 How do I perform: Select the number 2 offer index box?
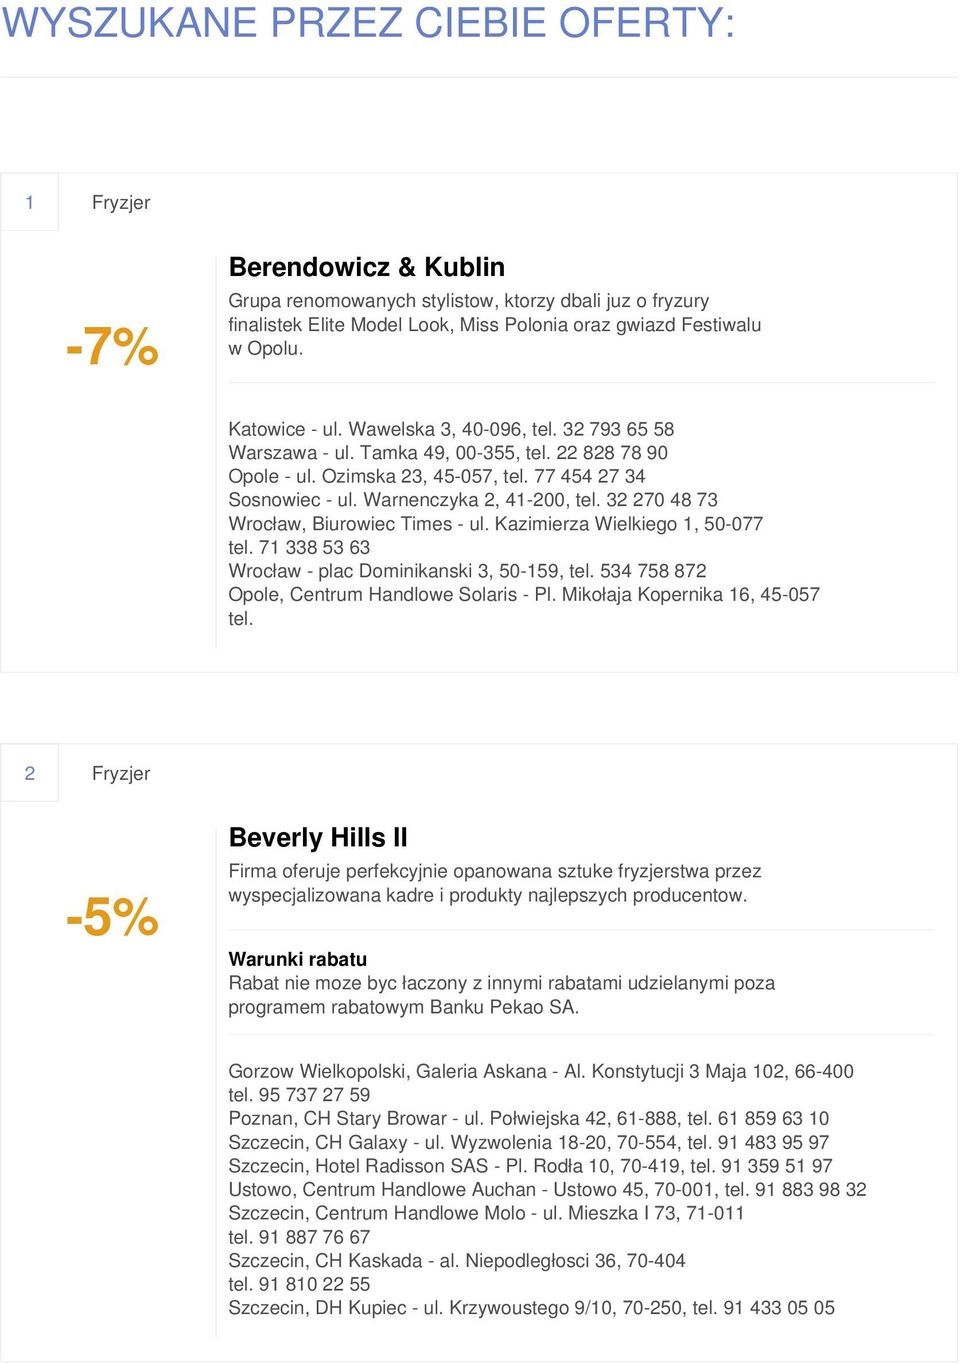click(x=30, y=773)
